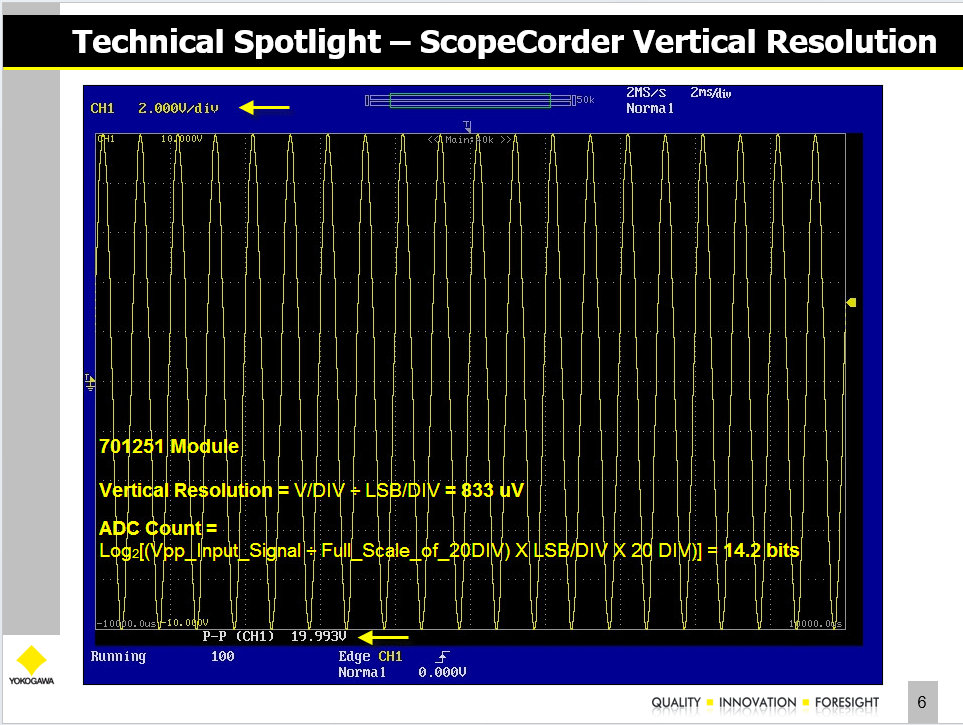Click the Main:10k display label

point(470,139)
